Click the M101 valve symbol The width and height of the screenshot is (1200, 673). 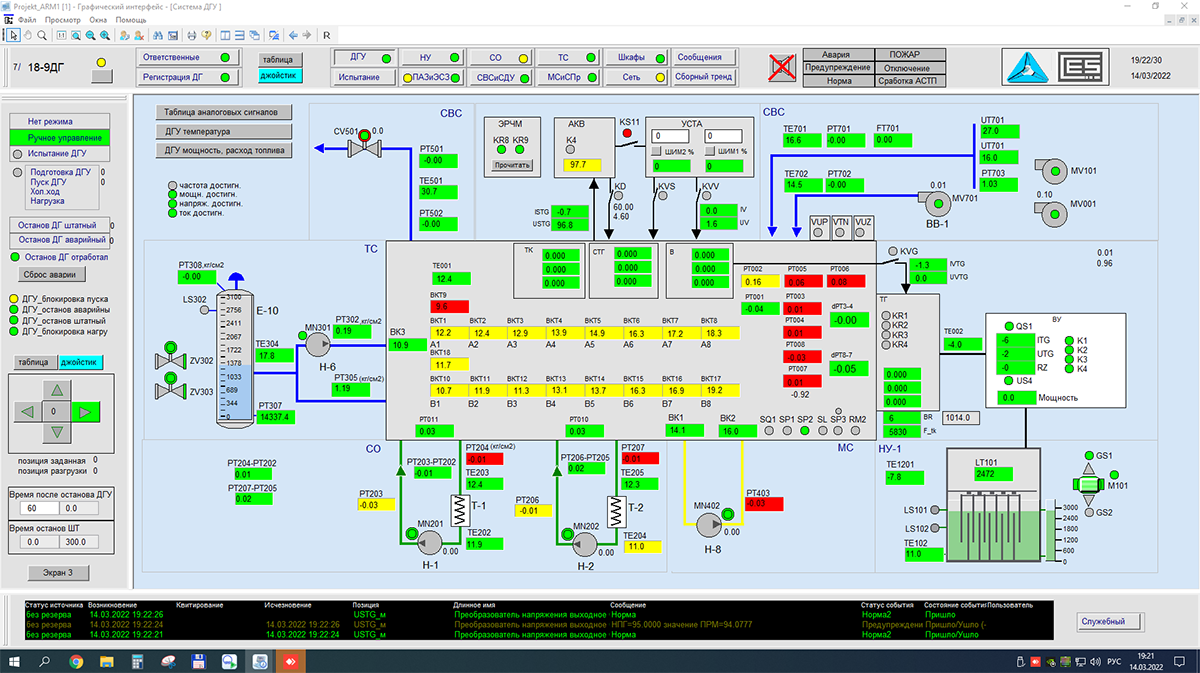(x=1088, y=484)
